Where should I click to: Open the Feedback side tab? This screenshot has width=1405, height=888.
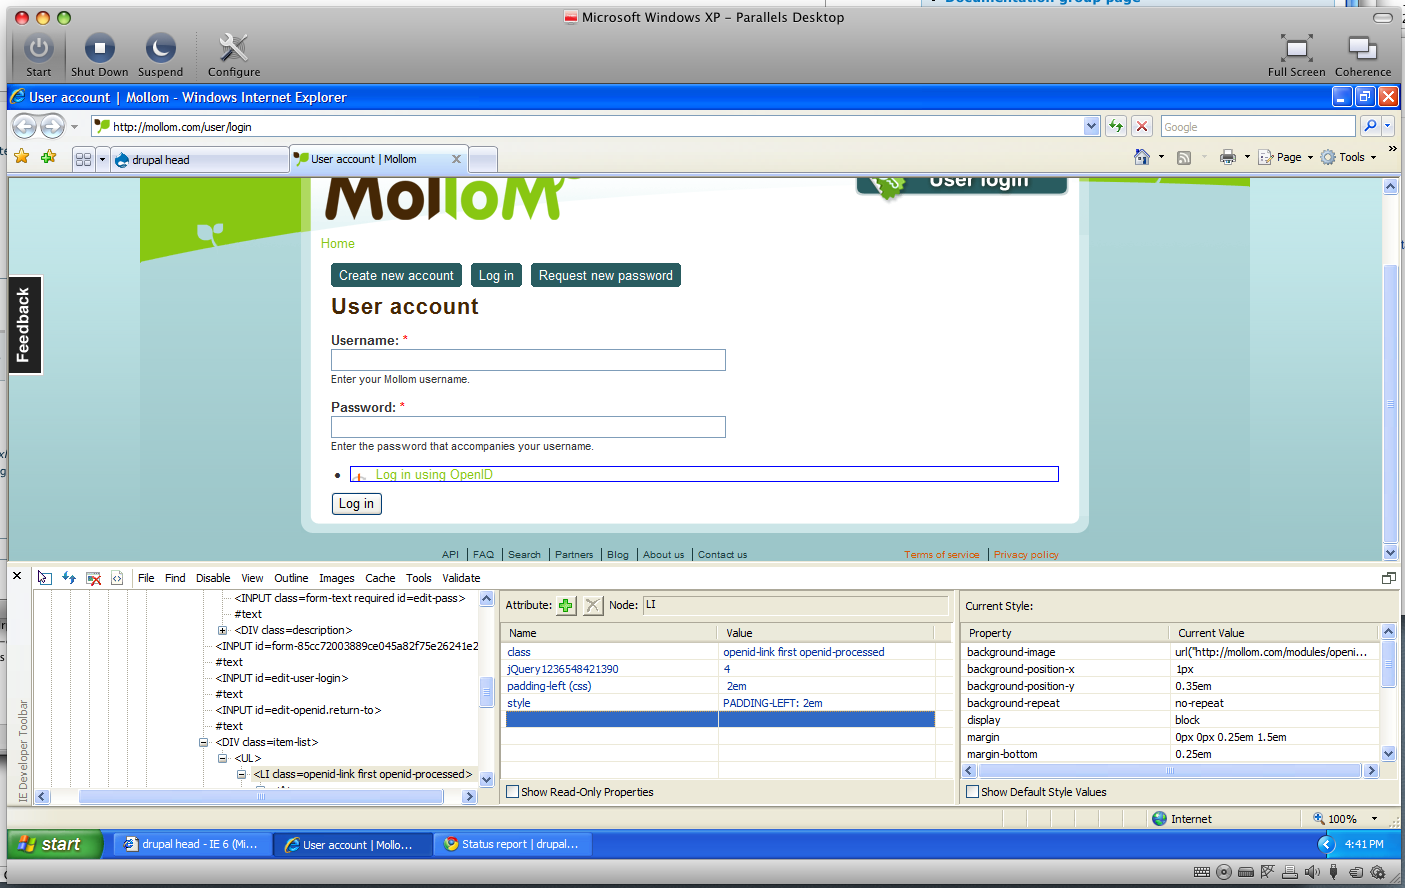coord(25,325)
